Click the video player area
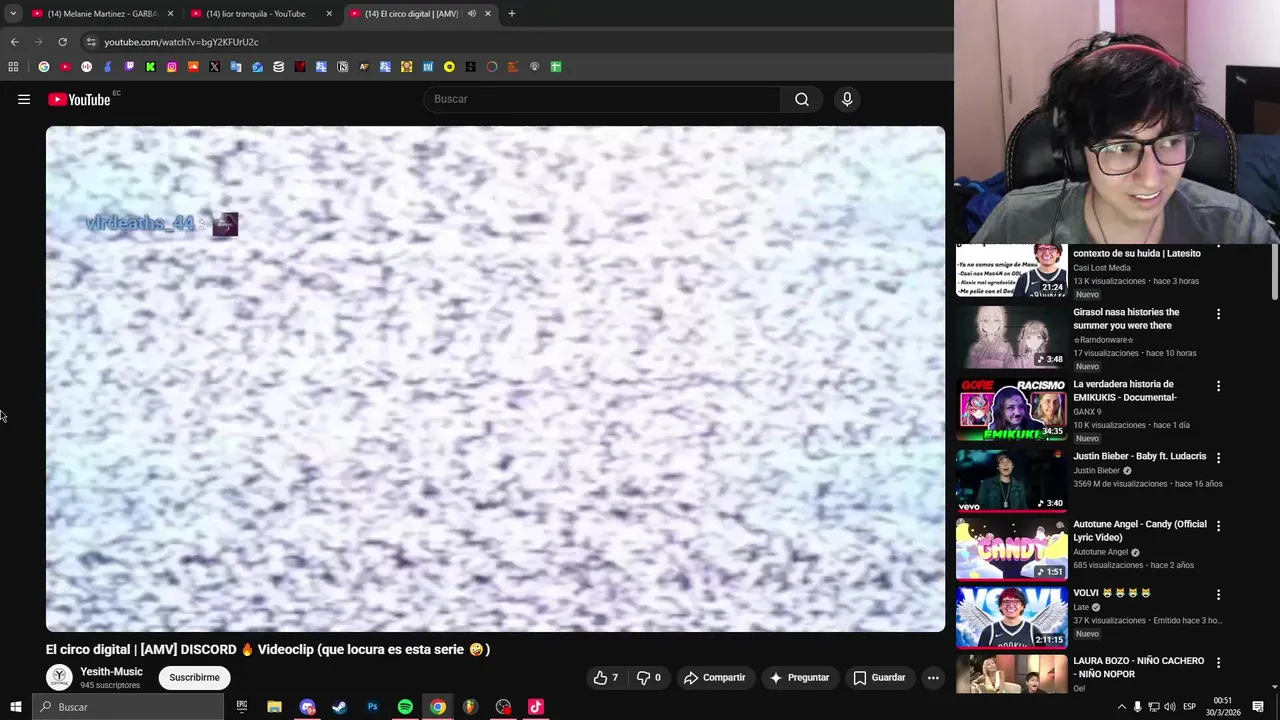 pyautogui.click(x=495, y=378)
